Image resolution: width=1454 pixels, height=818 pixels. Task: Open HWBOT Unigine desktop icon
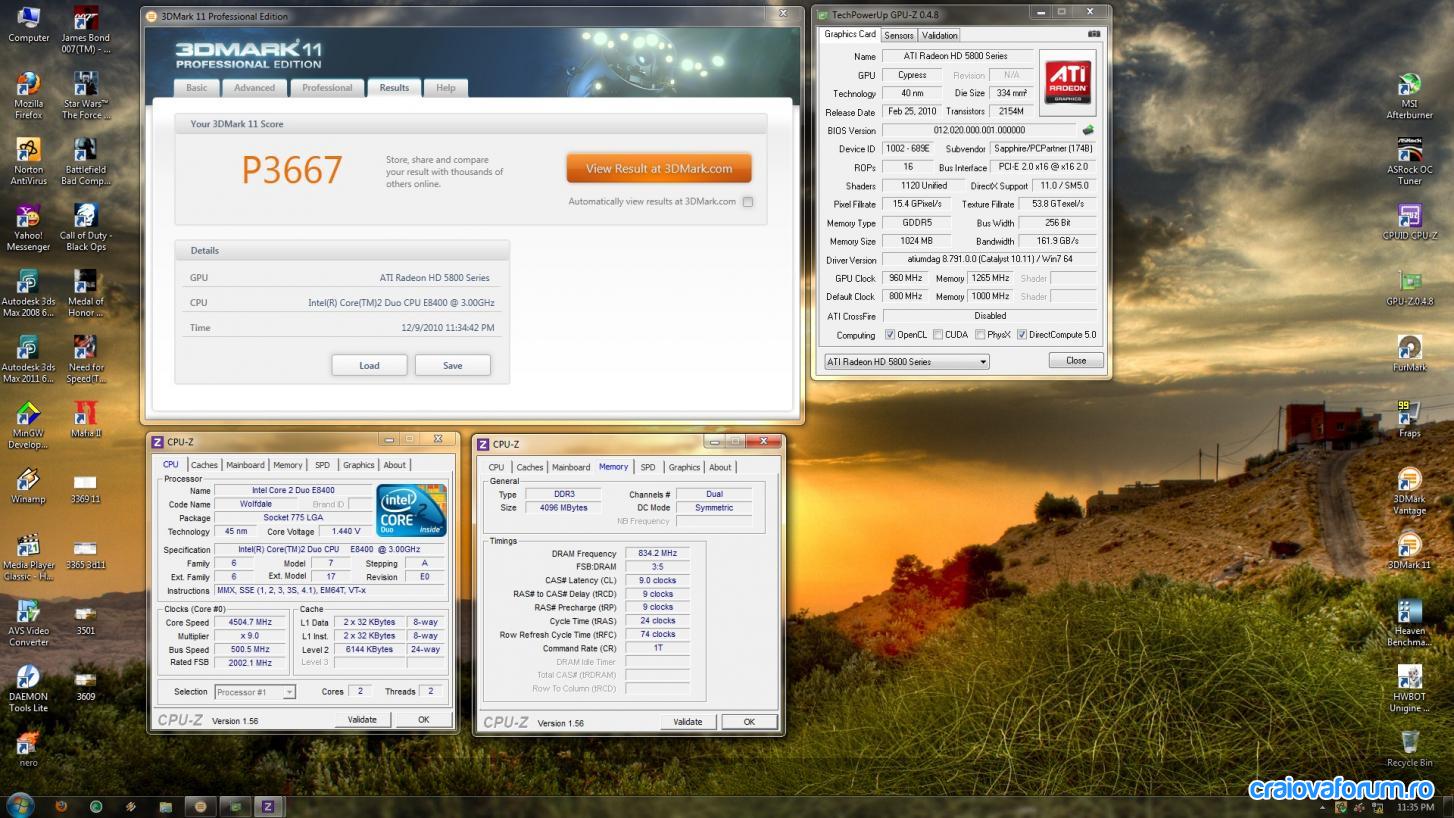coord(1409,689)
